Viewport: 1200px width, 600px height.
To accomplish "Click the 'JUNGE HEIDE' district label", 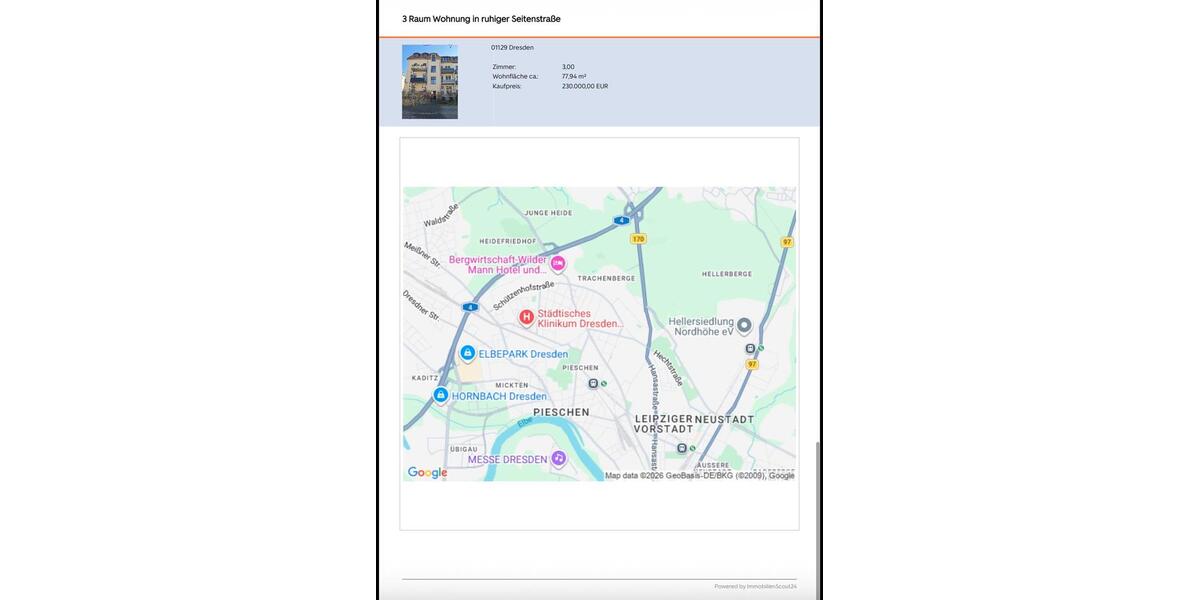I will (549, 213).
